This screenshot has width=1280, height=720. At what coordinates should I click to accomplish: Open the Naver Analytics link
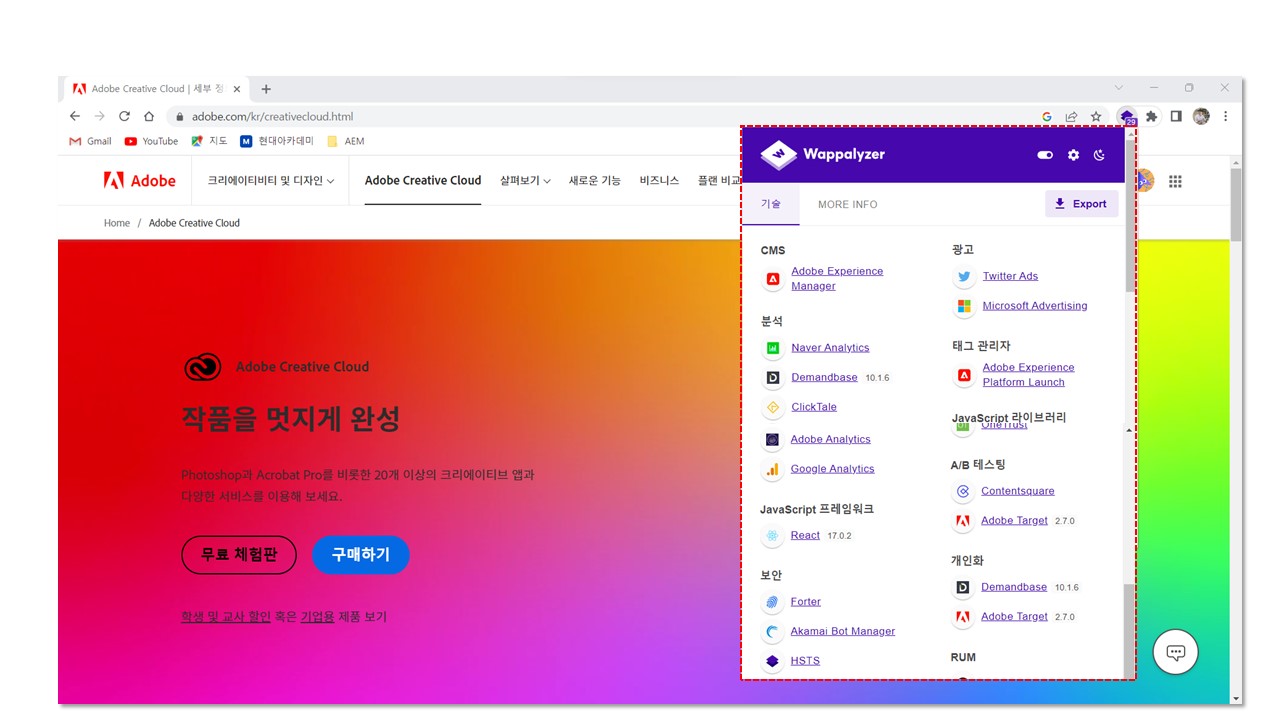click(x=830, y=347)
